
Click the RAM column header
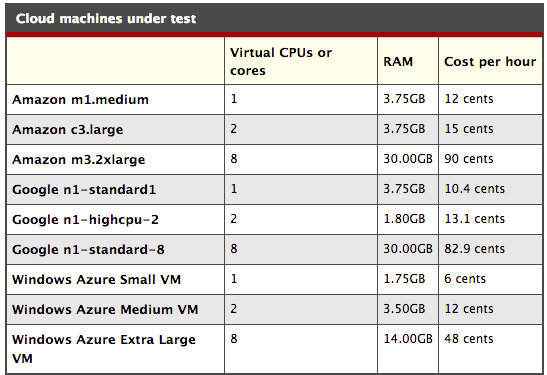[x=398, y=62]
